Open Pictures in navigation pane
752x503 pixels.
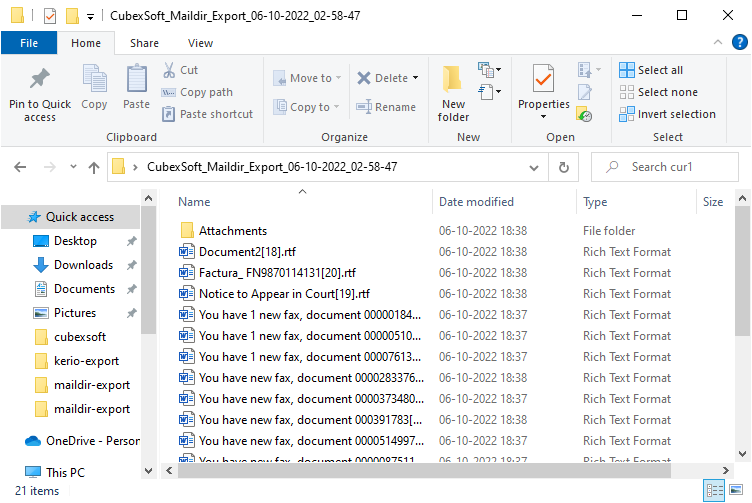click(x=75, y=313)
